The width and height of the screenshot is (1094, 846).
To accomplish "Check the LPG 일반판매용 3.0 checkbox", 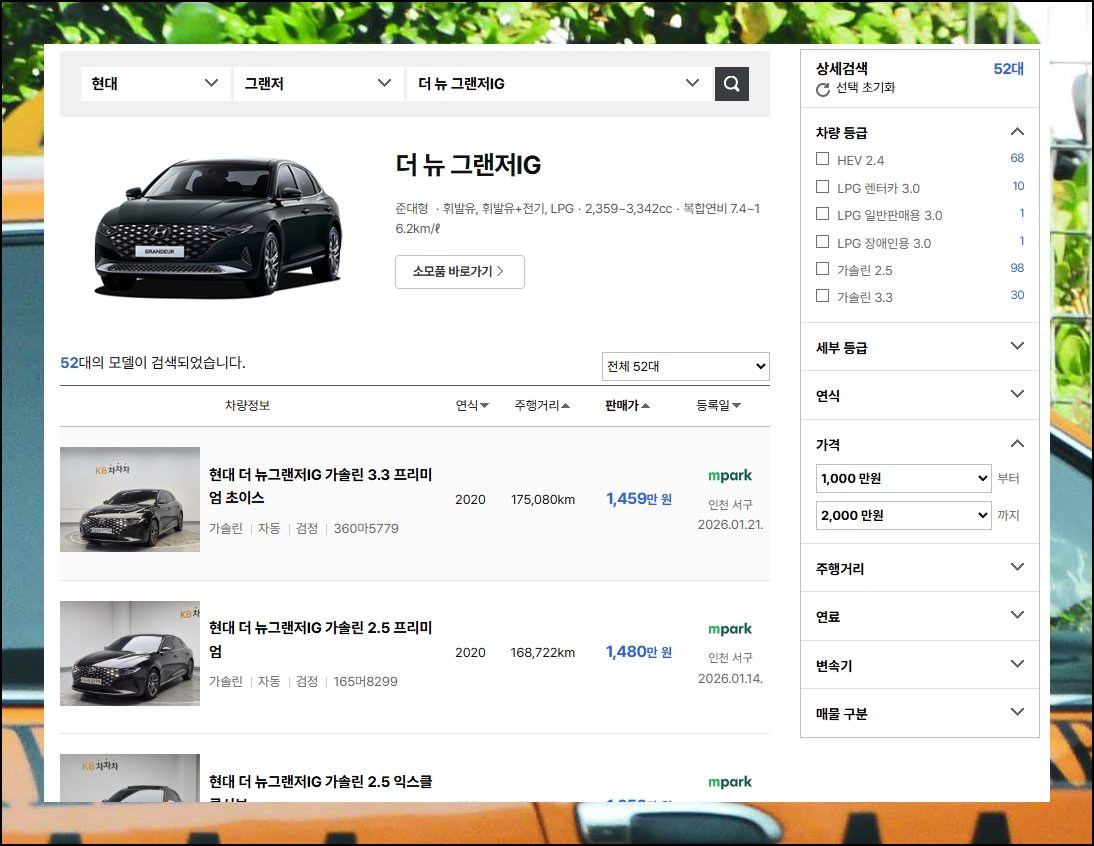I will (823, 214).
